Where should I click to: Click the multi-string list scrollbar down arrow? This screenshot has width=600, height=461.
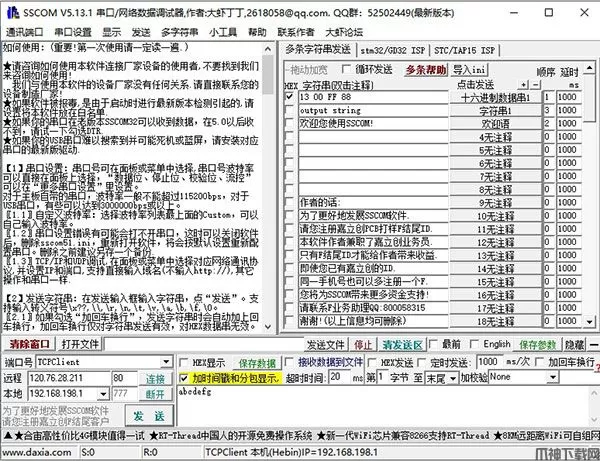coord(590,322)
